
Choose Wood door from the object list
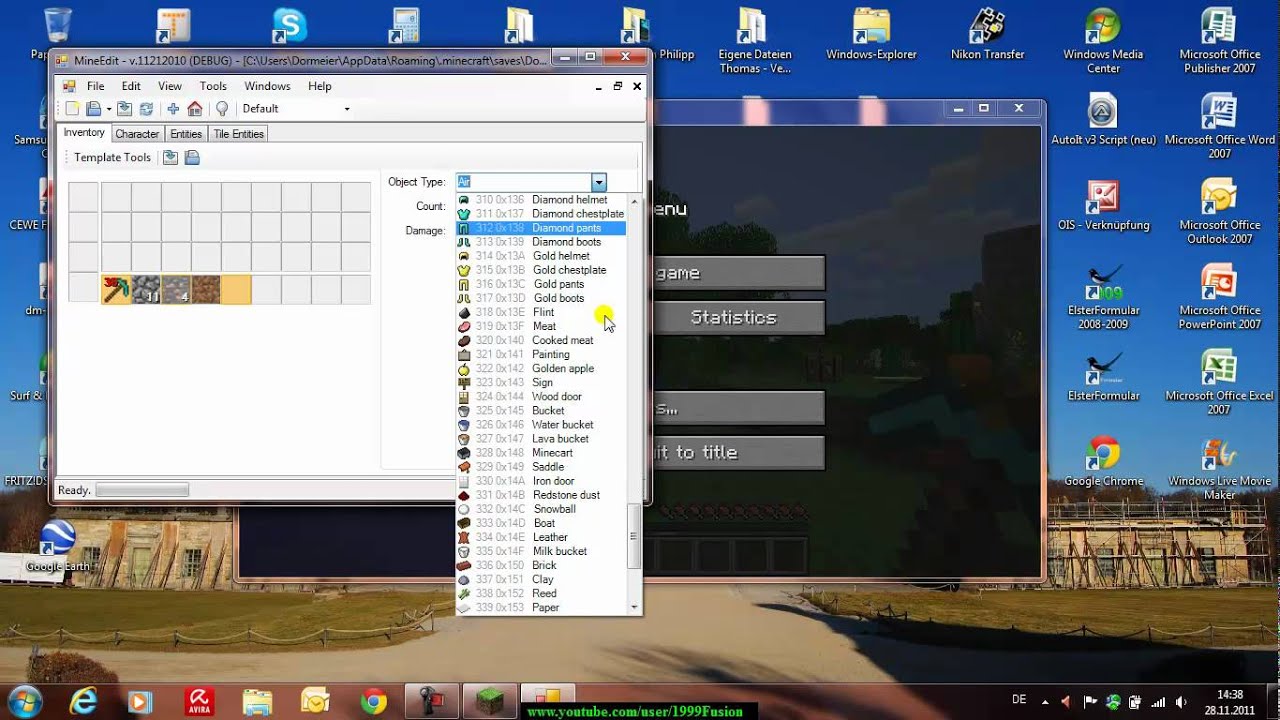pos(541,396)
